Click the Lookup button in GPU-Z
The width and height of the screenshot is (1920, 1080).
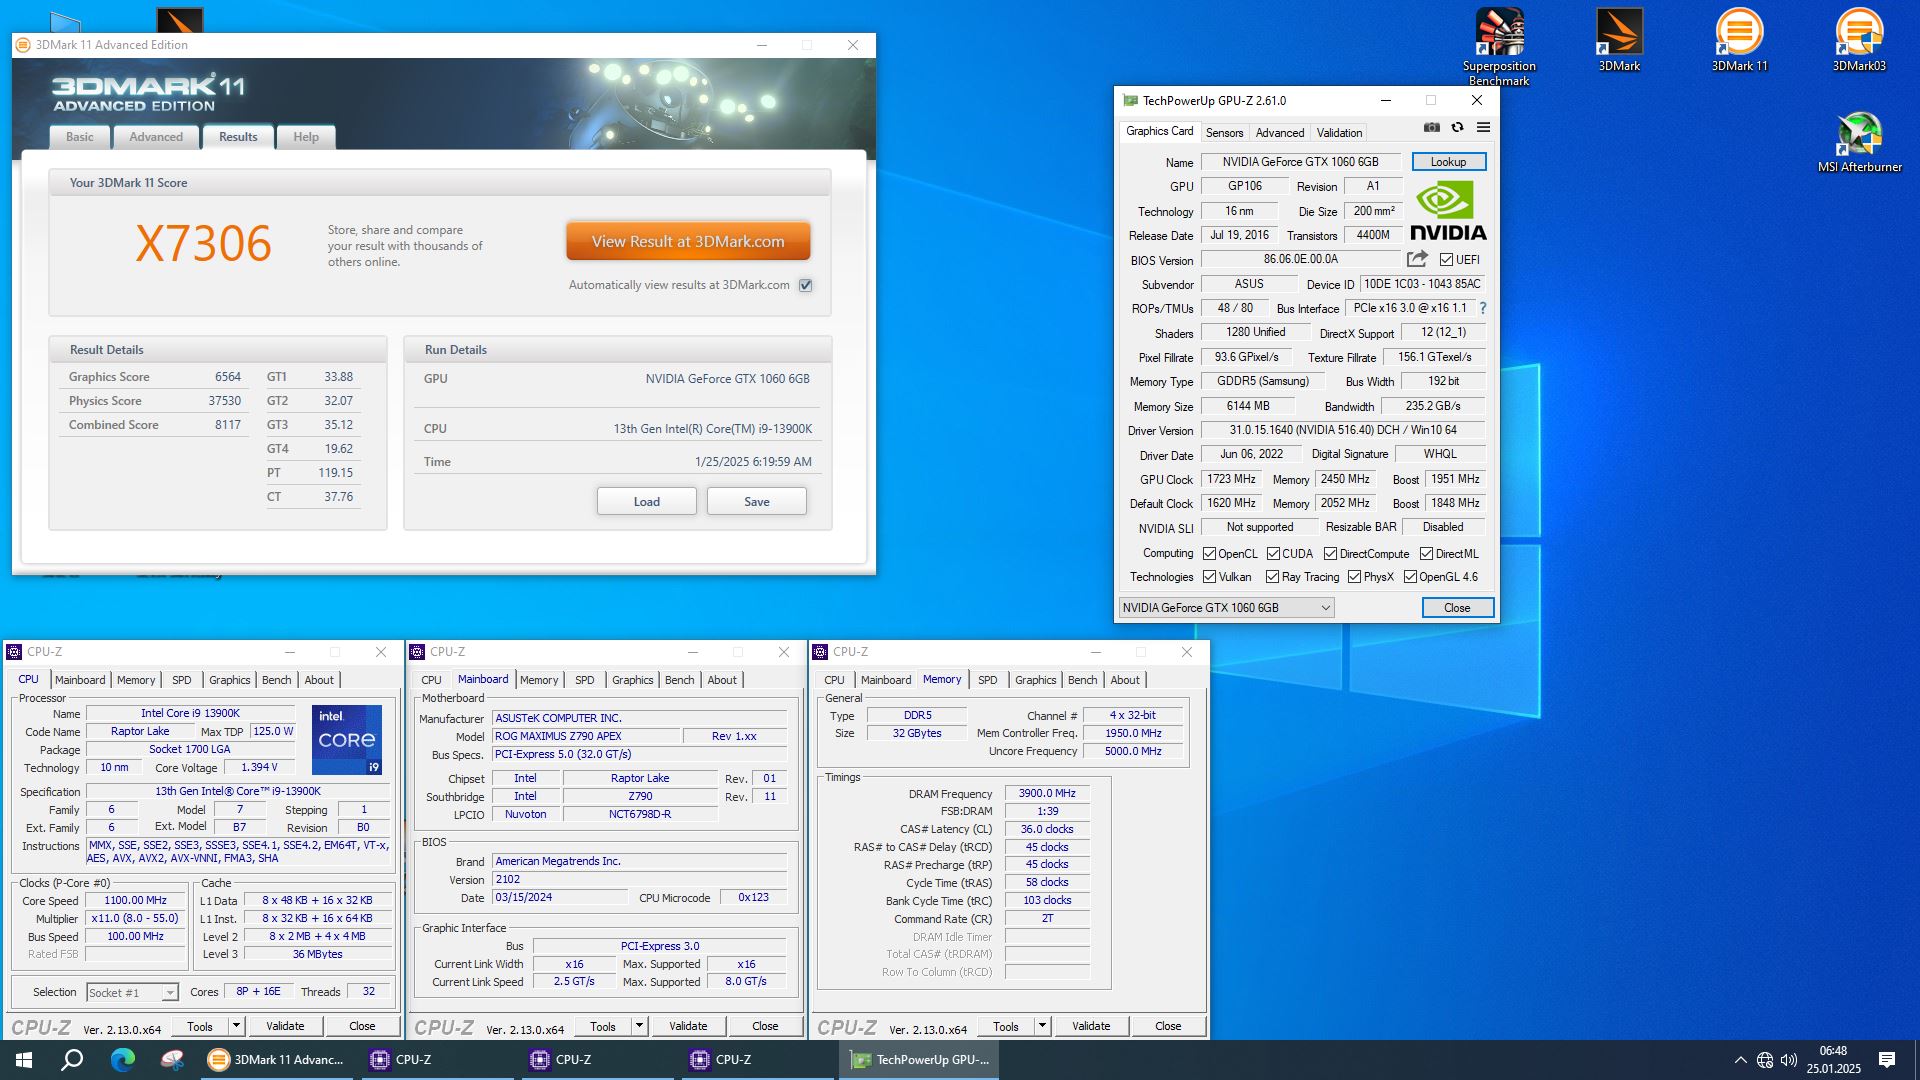click(1448, 162)
